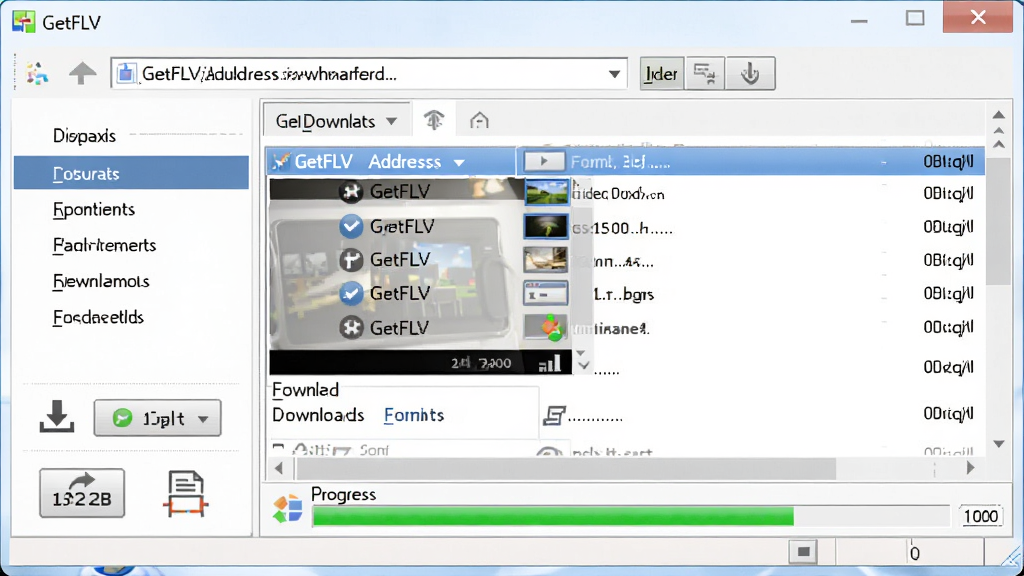Select the row containing '1500'

point(751,227)
